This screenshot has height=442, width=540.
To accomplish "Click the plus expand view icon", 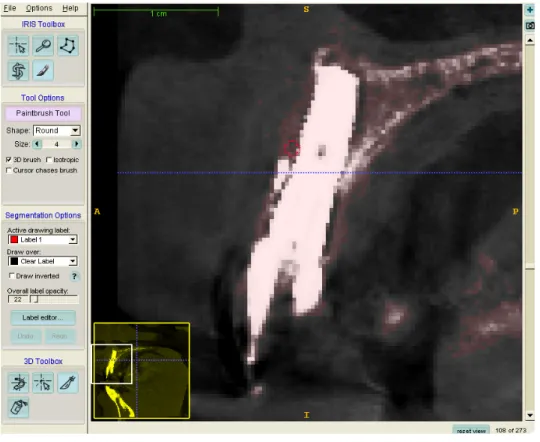I will coord(530,10).
